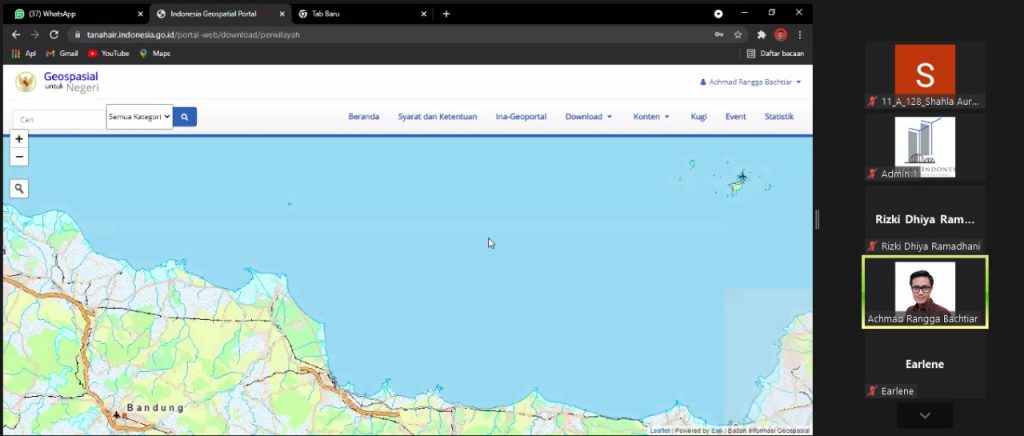
Task: Click the Leaflet attribution link
Action: point(659,431)
